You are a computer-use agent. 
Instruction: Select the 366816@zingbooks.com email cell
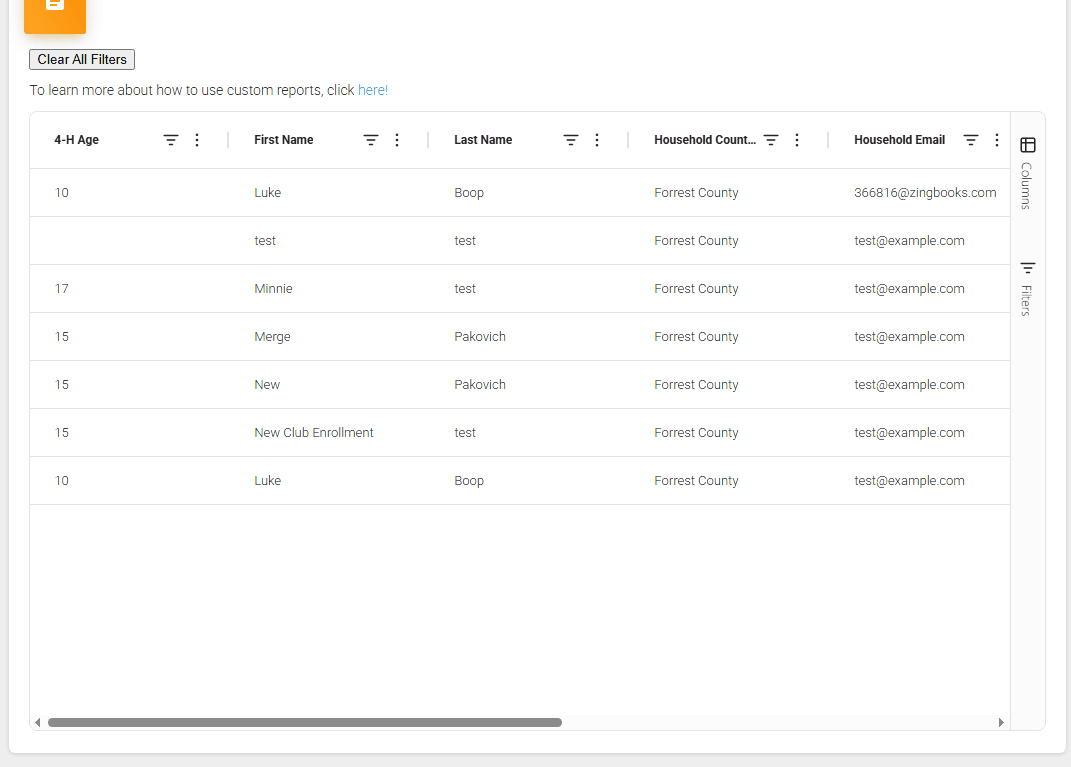[925, 193]
